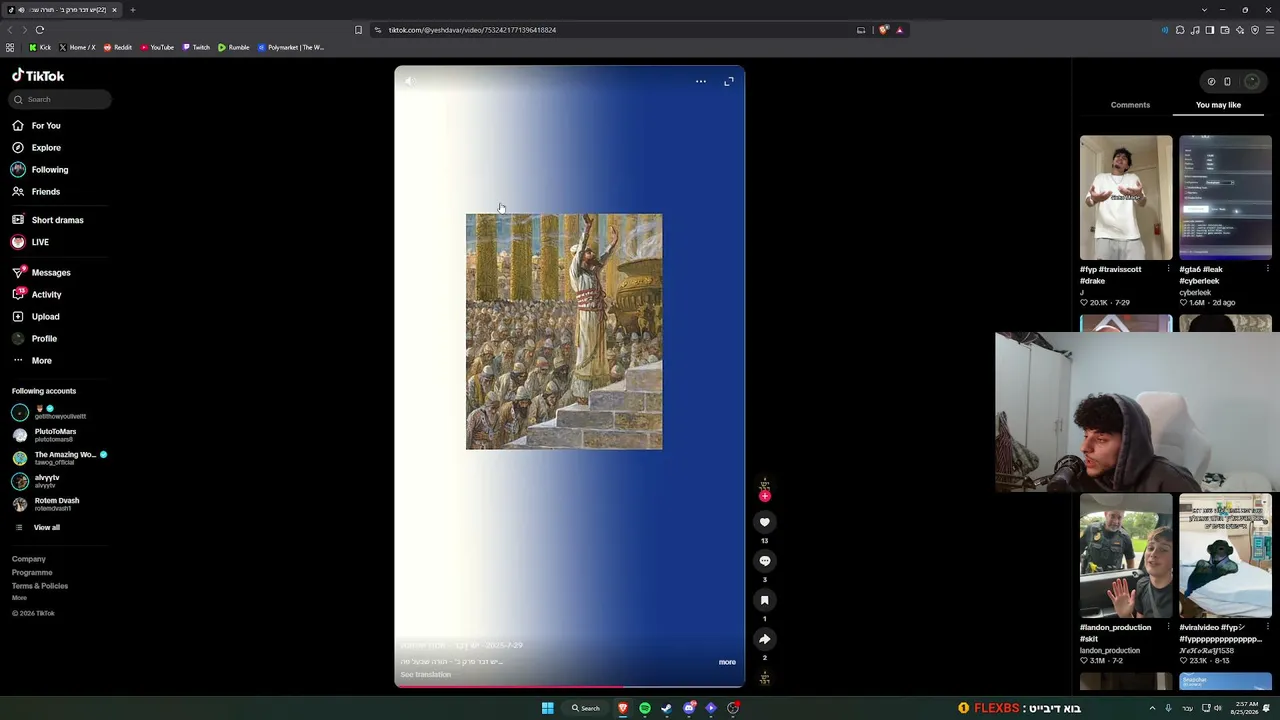Open options for #viralvideo video card
This screenshot has height=720, width=1280.
pyautogui.click(x=1268, y=627)
